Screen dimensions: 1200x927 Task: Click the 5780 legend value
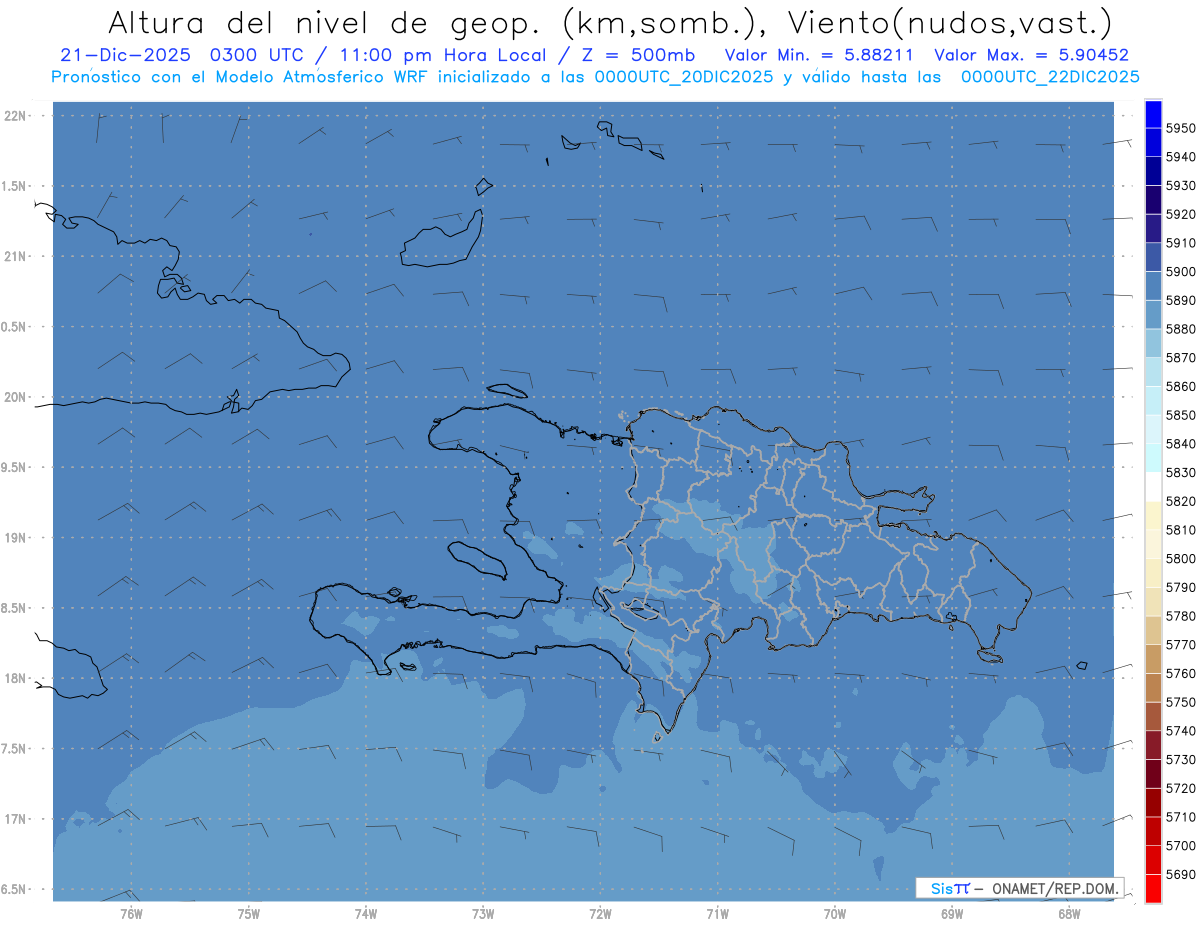(x=1181, y=616)
